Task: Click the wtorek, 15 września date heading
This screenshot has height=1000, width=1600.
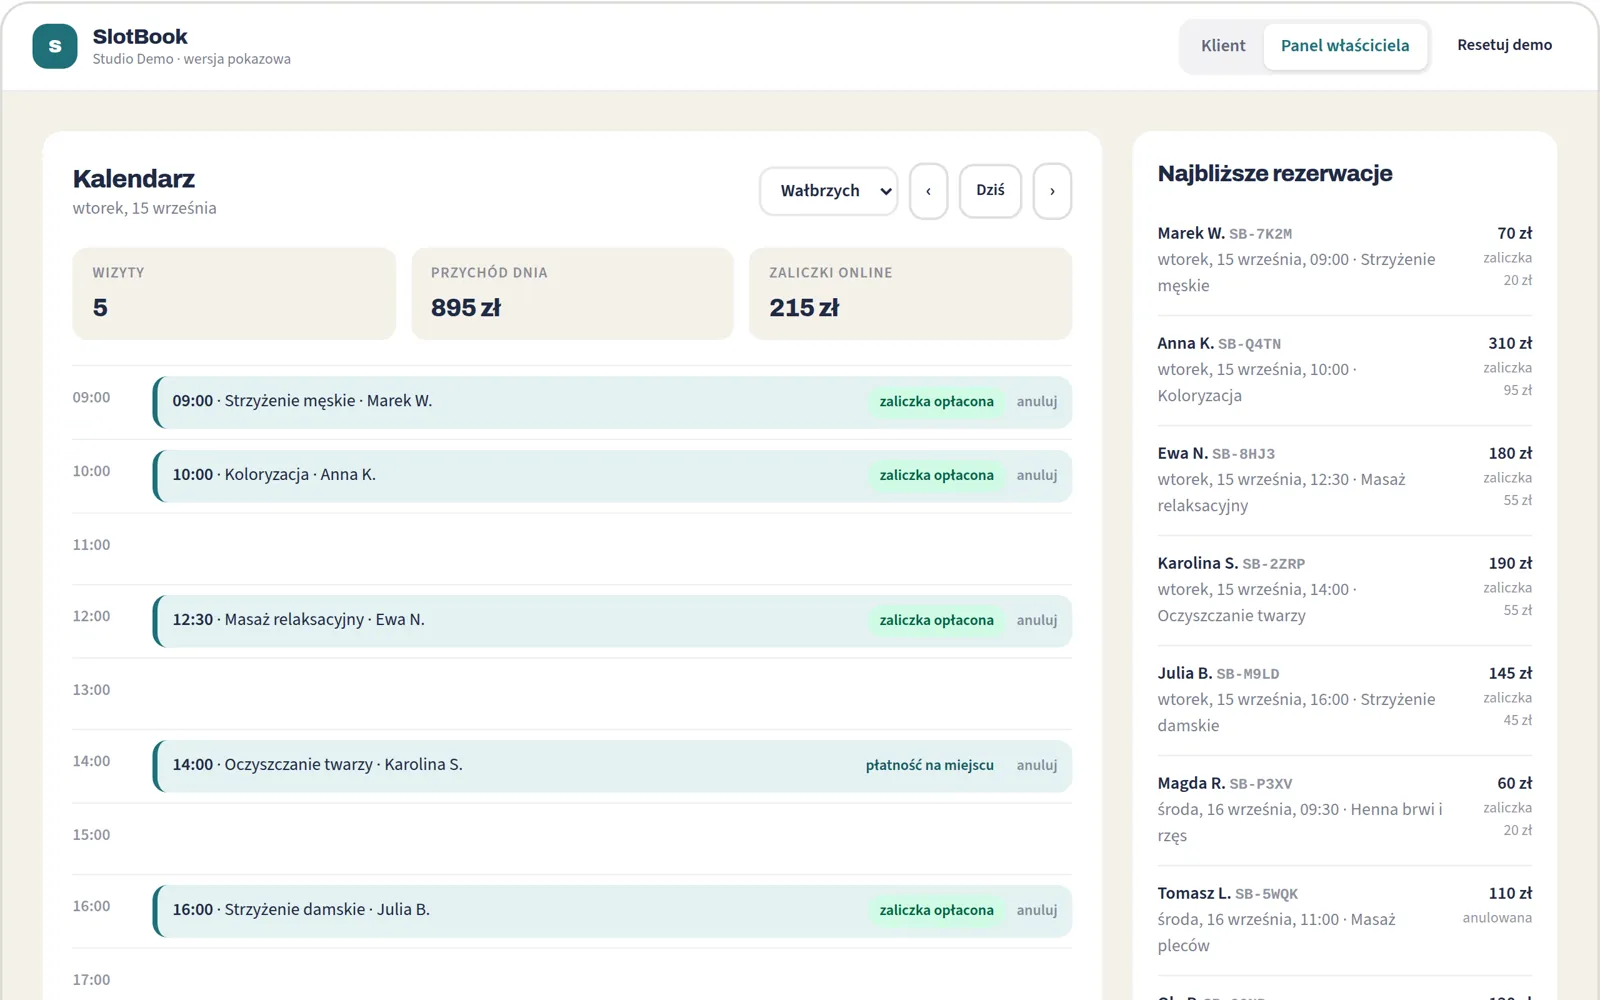Action: (x=144, y=208)
